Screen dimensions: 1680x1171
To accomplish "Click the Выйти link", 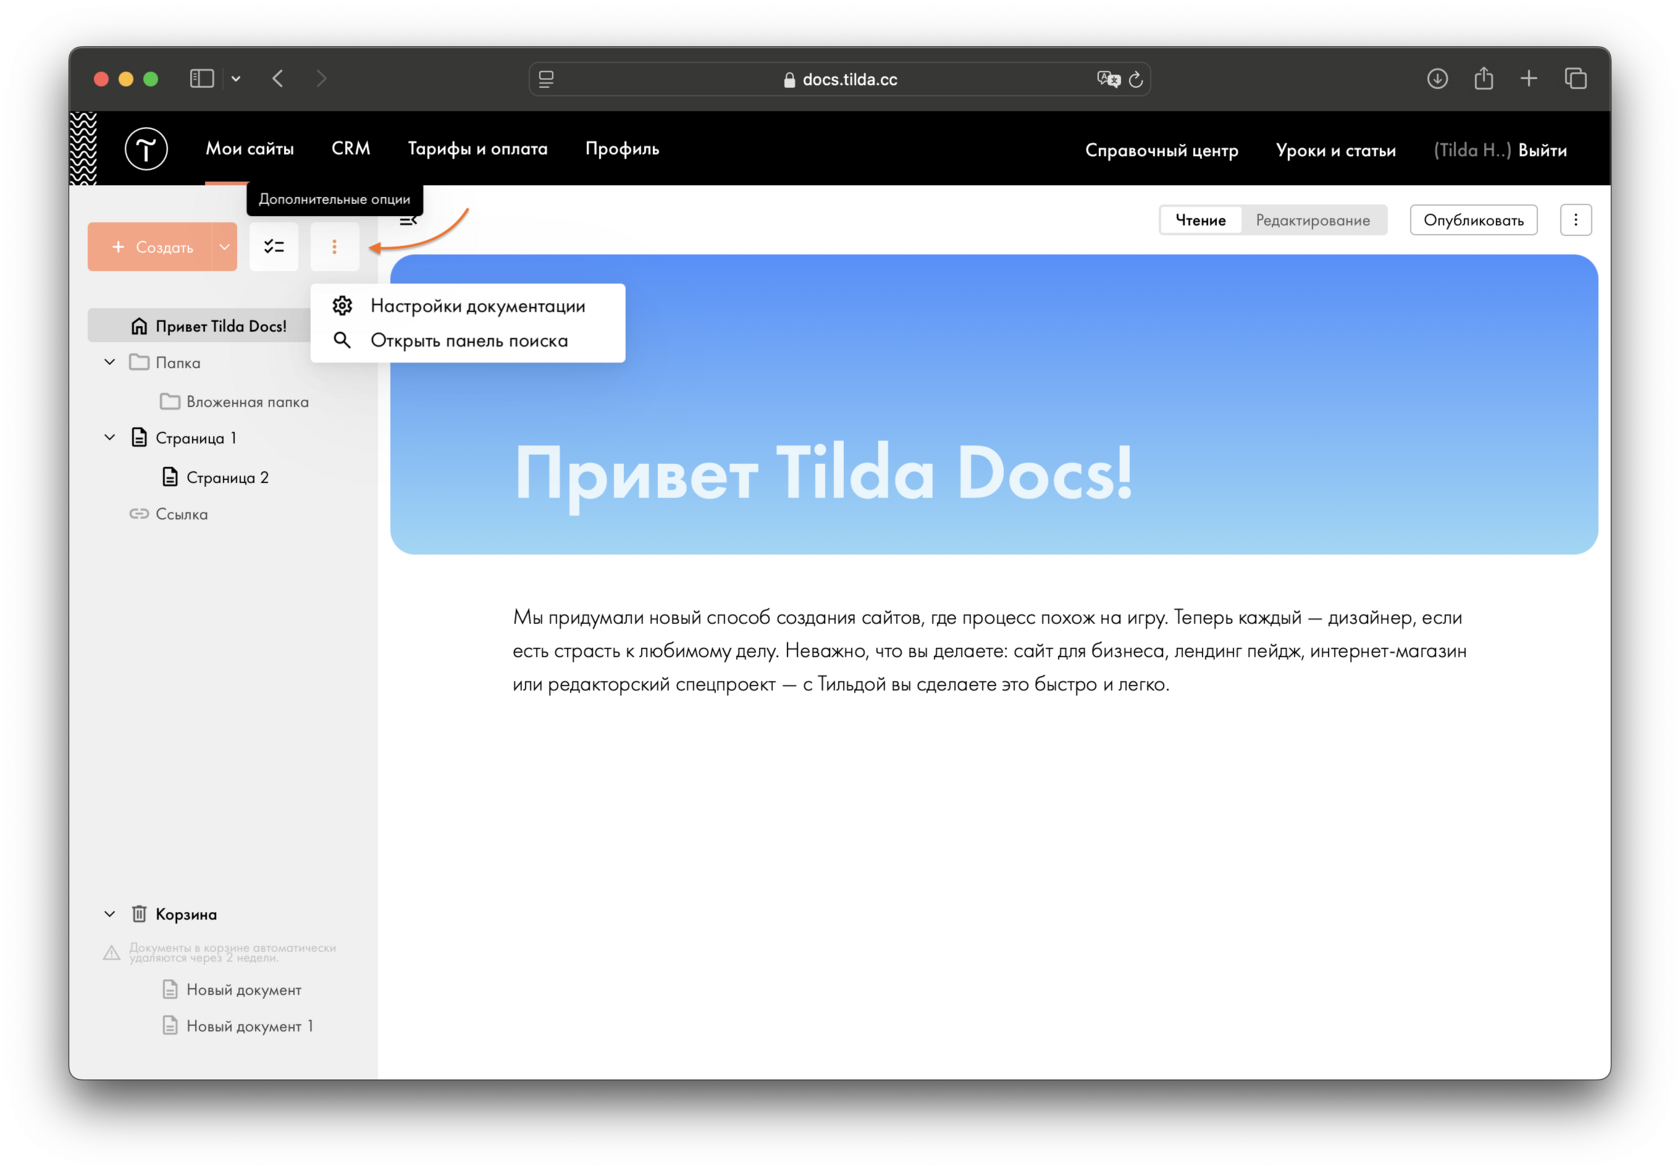I will coord(1543,150).
